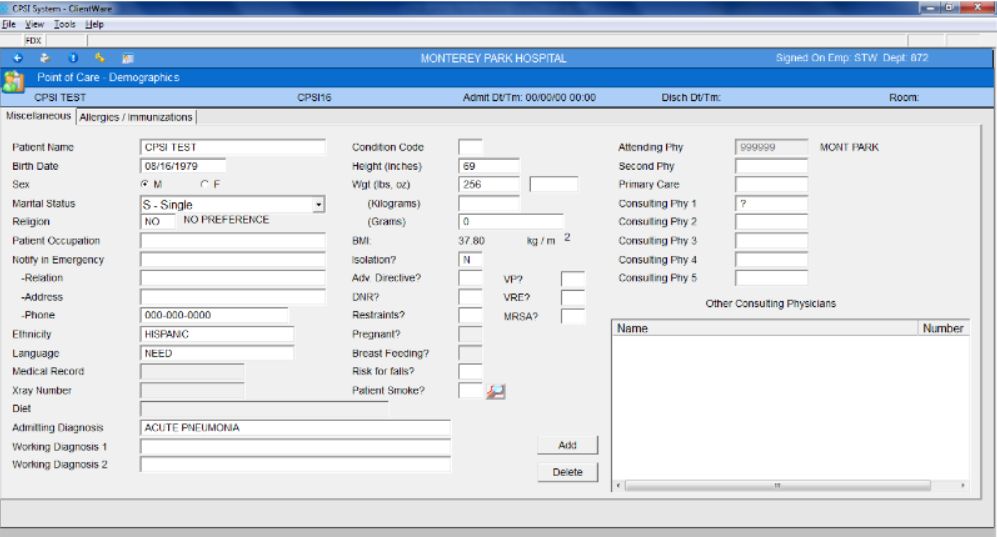
Task: Open the View menu
Action: (35, 23)
